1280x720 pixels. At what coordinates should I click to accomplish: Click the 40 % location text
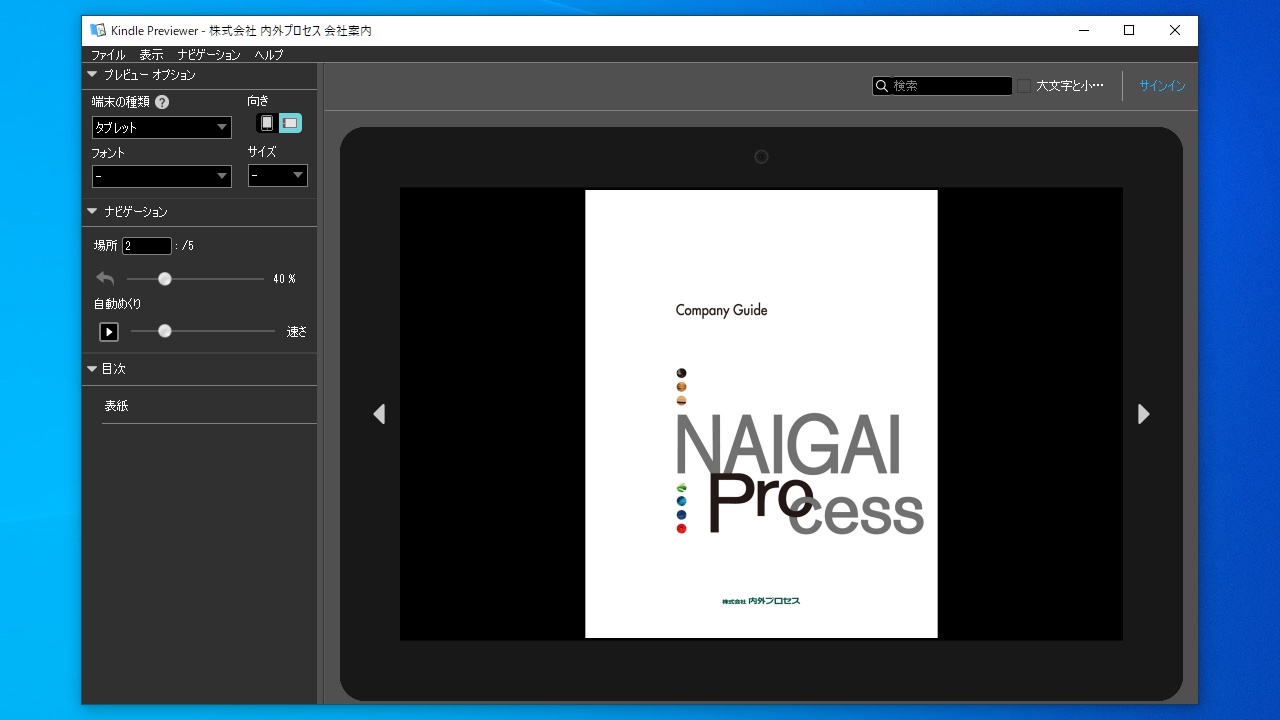point(284,279)
